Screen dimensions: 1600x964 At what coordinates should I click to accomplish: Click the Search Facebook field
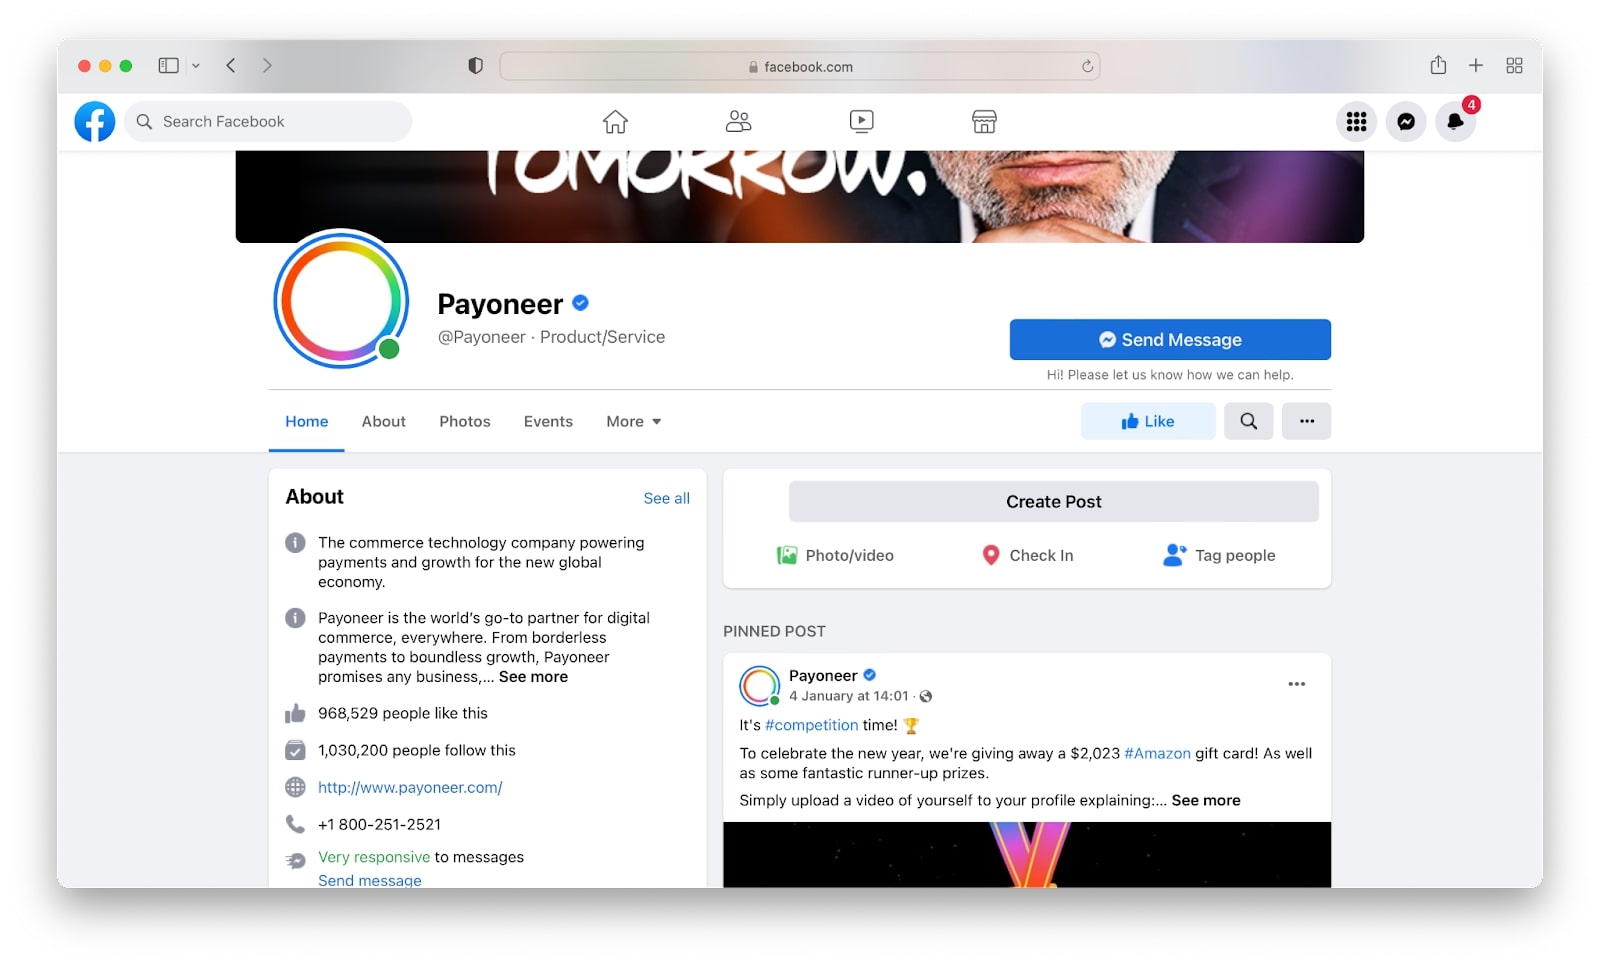[268, 122]
